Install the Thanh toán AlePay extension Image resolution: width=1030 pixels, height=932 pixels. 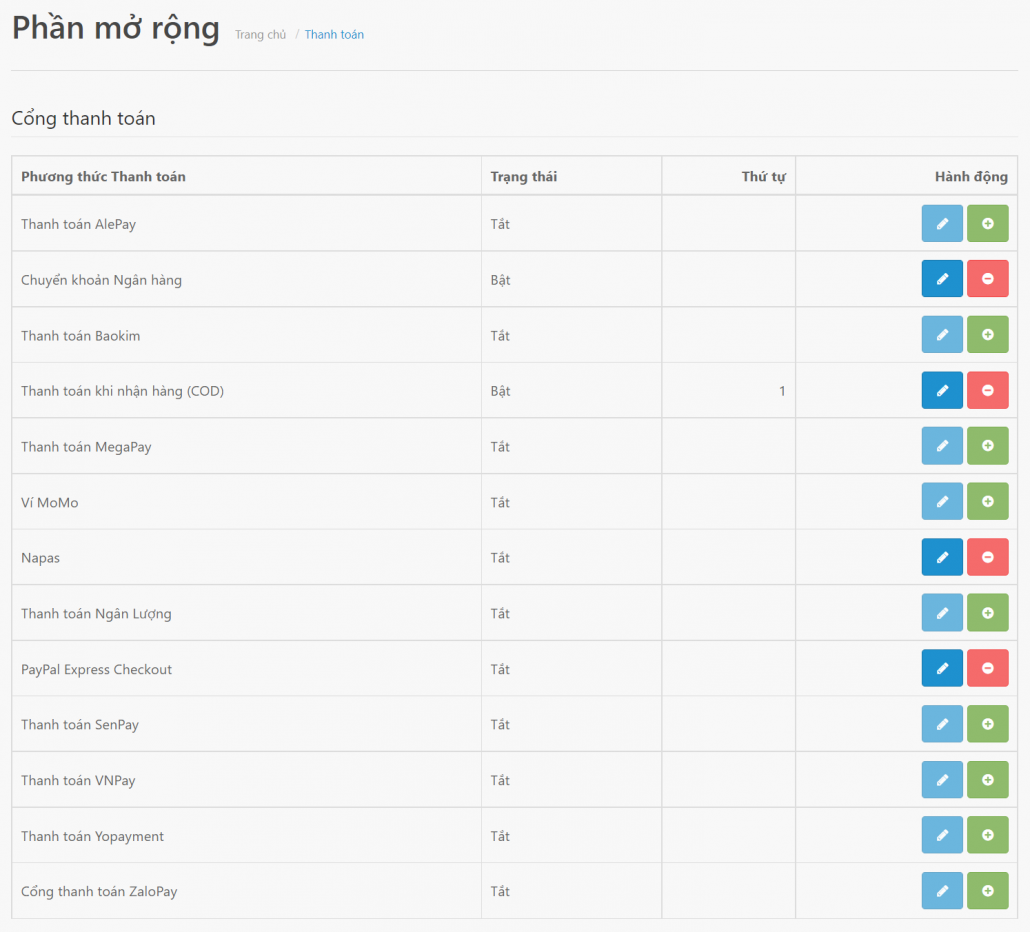pyautogui.click(x=987, y=223)
